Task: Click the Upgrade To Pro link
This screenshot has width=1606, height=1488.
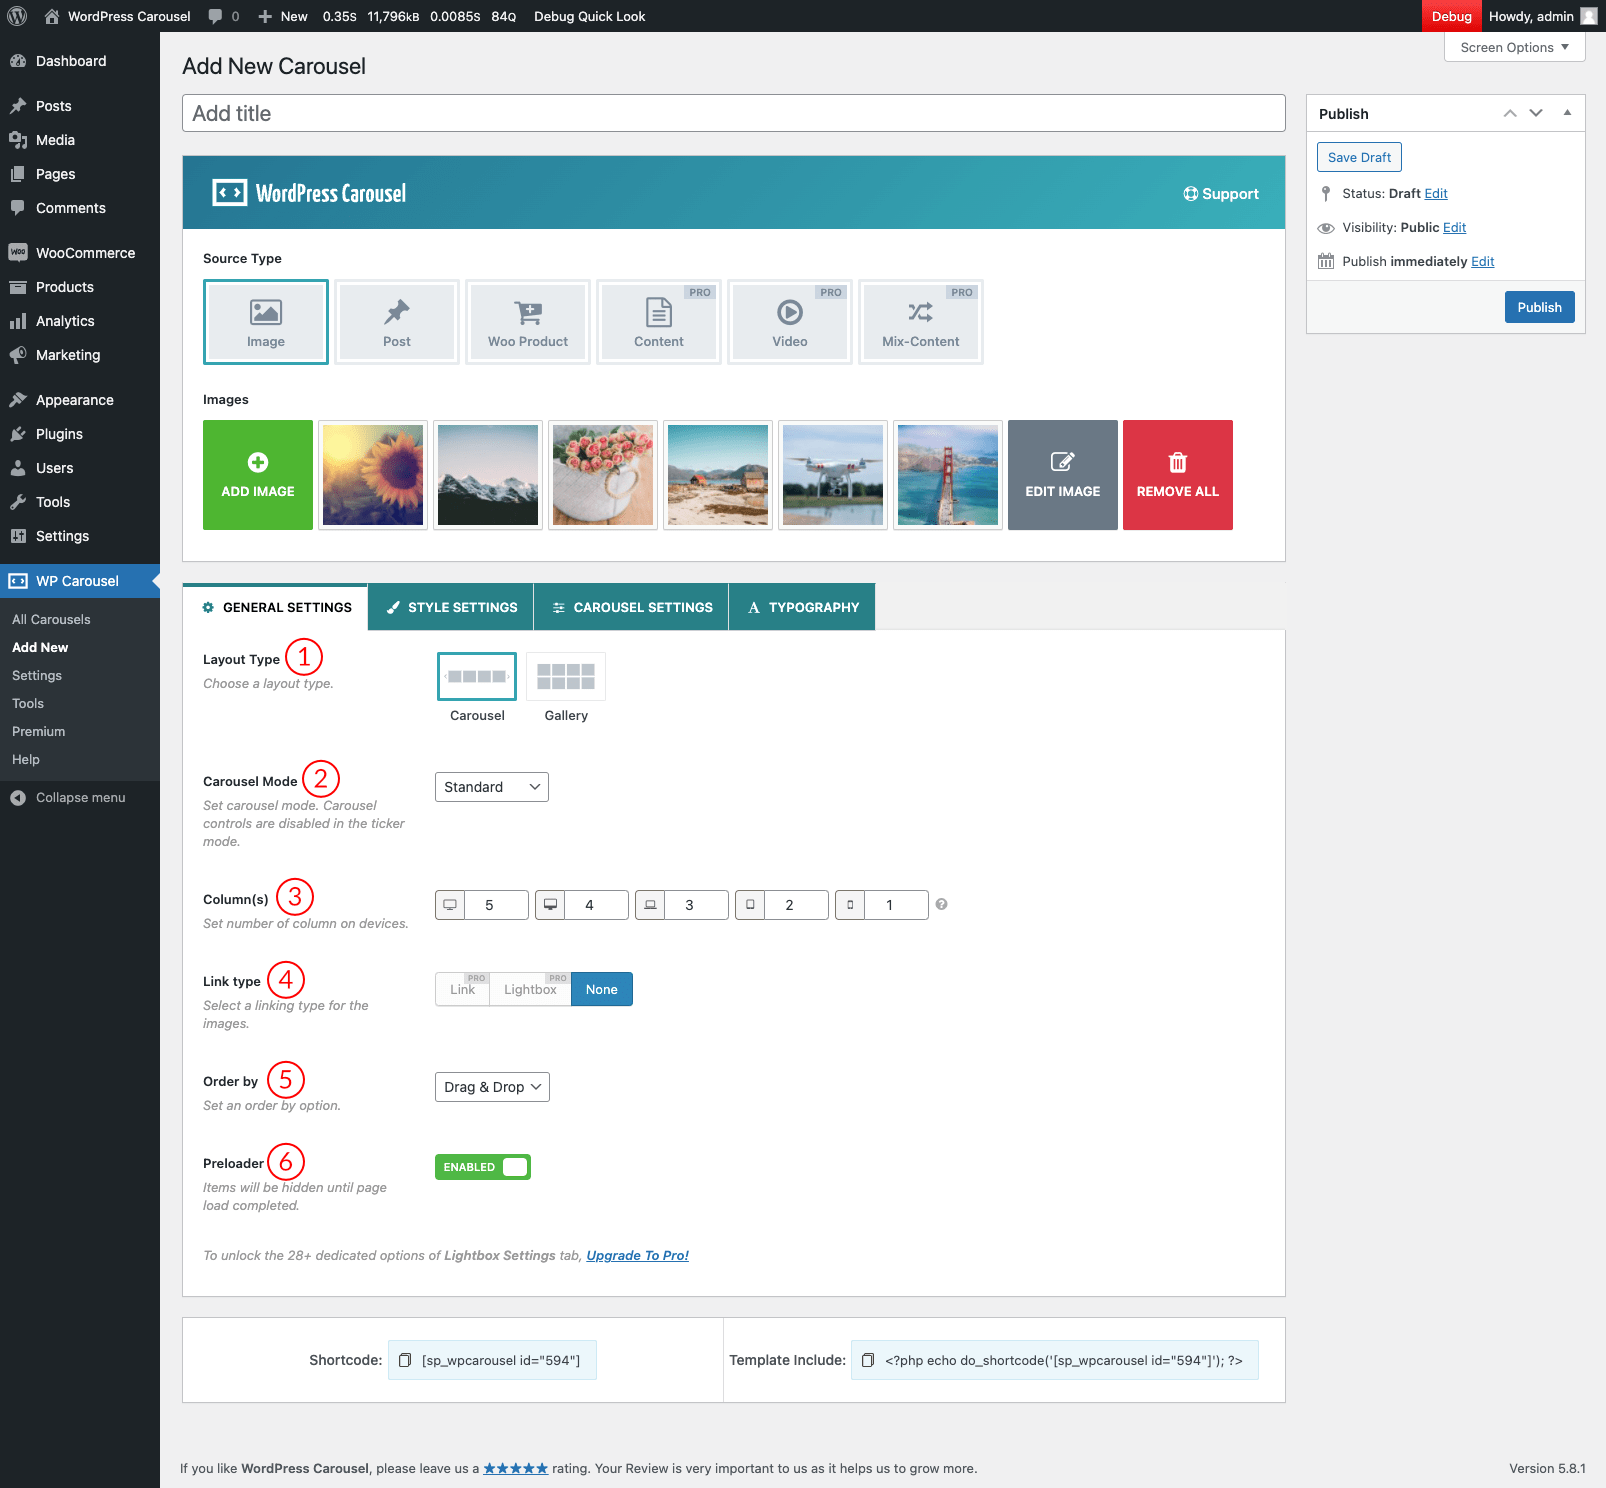Action: tap(637, 1255)
